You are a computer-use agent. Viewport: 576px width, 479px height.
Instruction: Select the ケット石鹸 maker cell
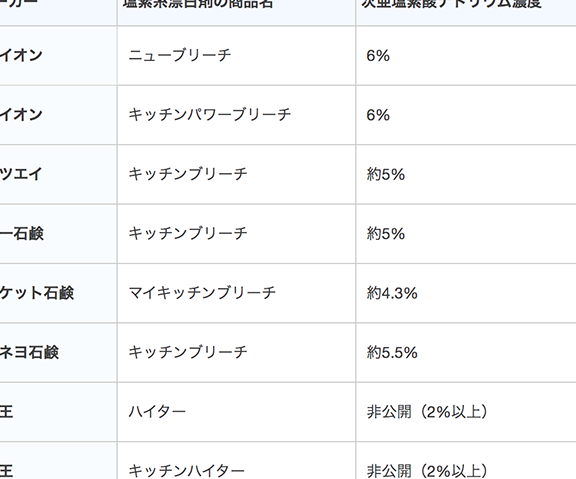click(x=58, y=293)
